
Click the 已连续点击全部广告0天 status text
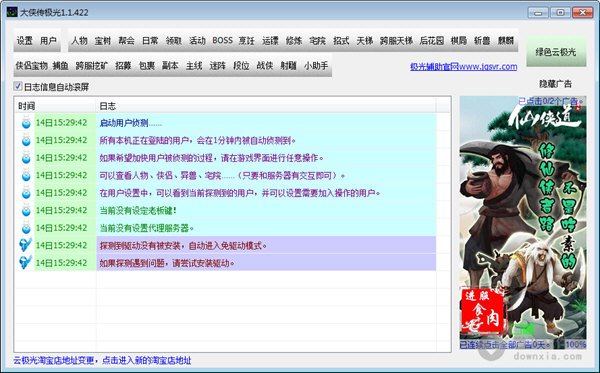[x=505, y=344]
